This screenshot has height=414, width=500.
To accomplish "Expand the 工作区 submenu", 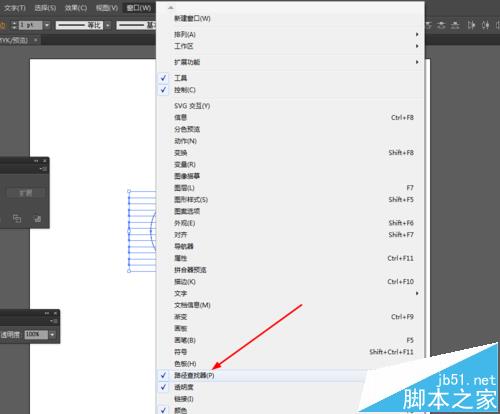I will click(290, 46).
